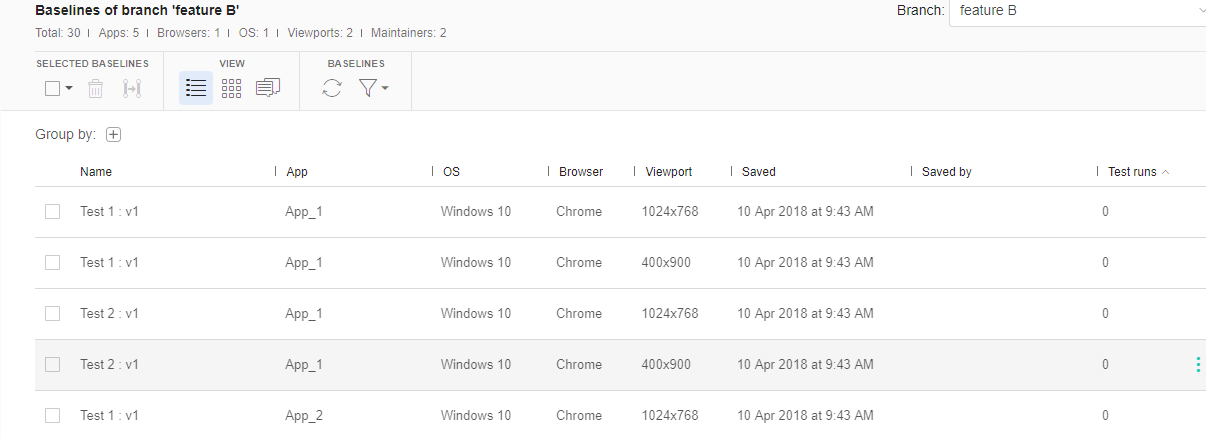Click the Viewport column header
1206x437 pixels.
pyautogui.click(x=669, y=172)
